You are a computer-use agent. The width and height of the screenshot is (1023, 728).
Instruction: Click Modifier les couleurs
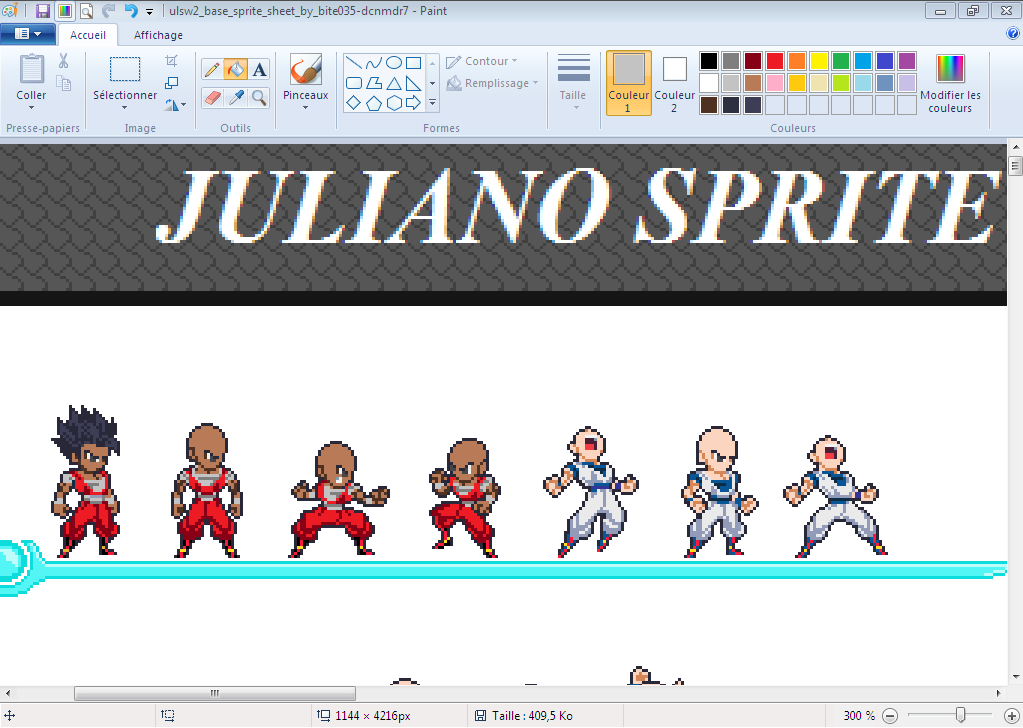tap(949, 82)
